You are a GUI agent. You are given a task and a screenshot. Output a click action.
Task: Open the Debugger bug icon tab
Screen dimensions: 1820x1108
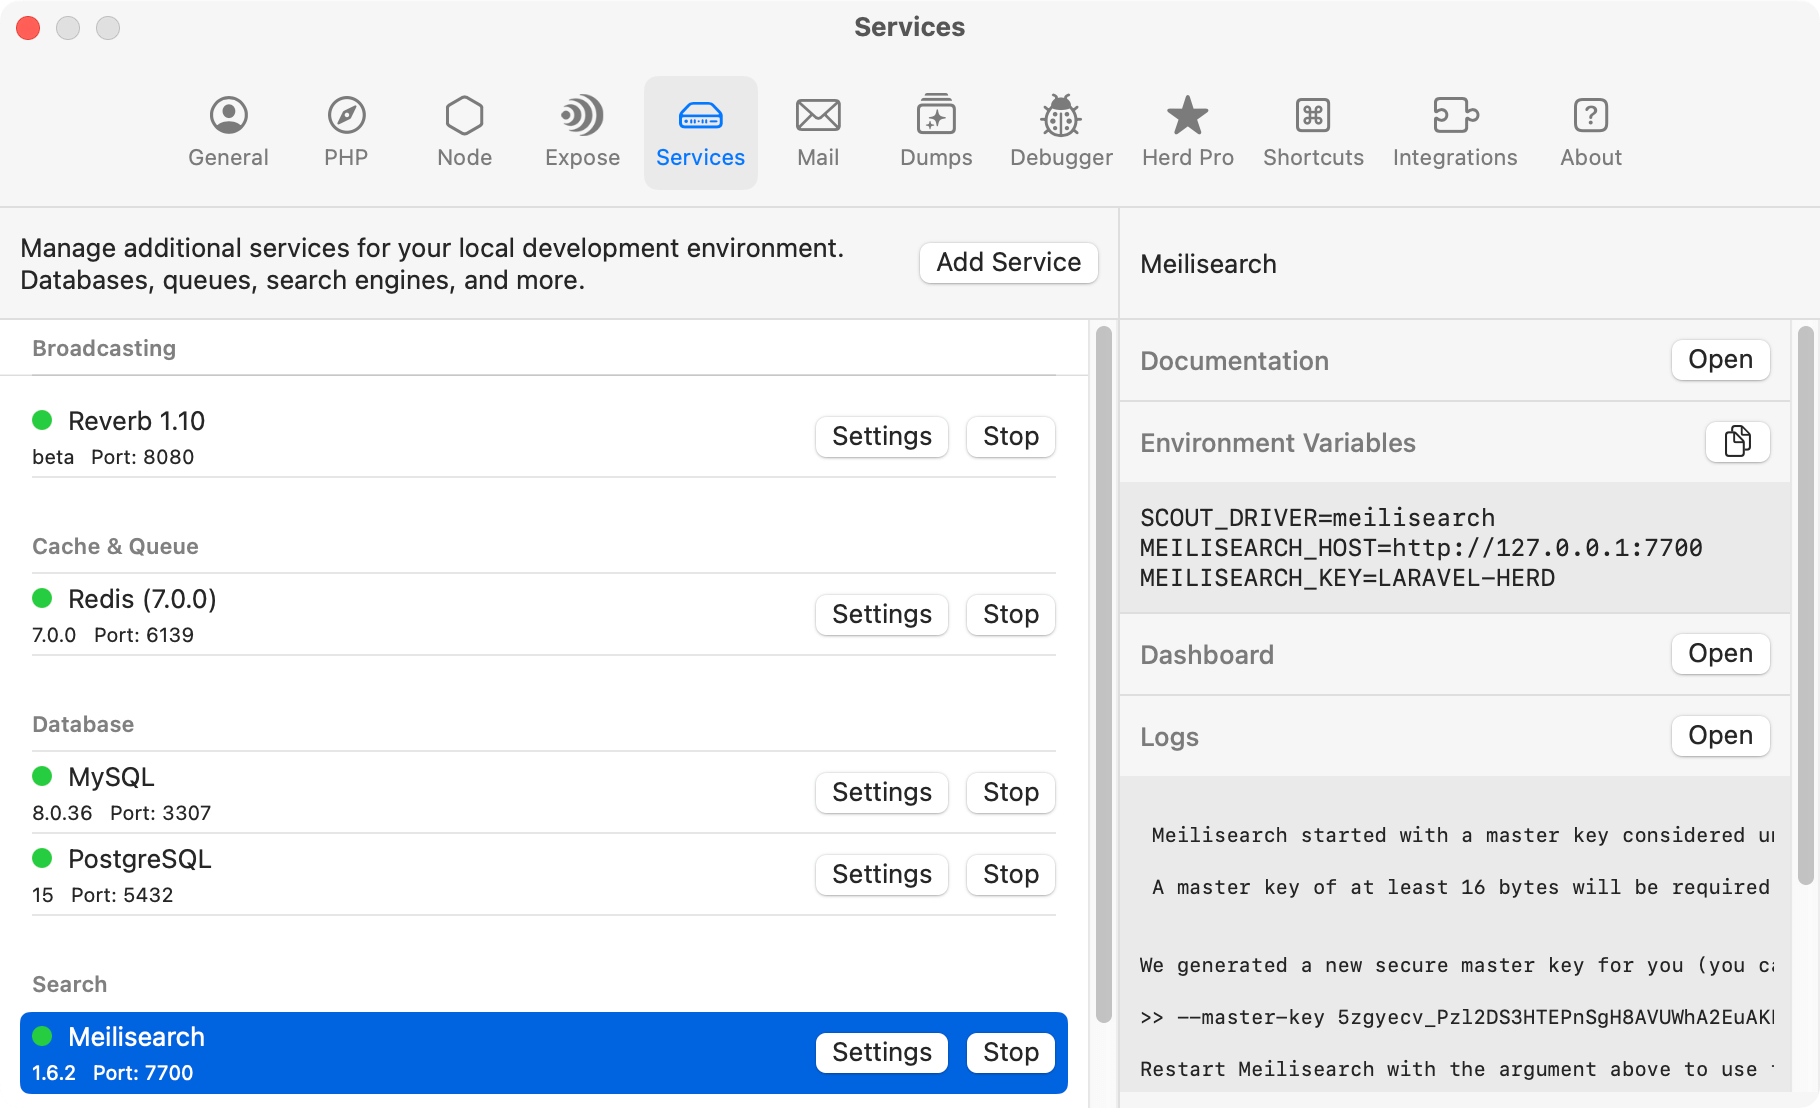click(1061, 132)
